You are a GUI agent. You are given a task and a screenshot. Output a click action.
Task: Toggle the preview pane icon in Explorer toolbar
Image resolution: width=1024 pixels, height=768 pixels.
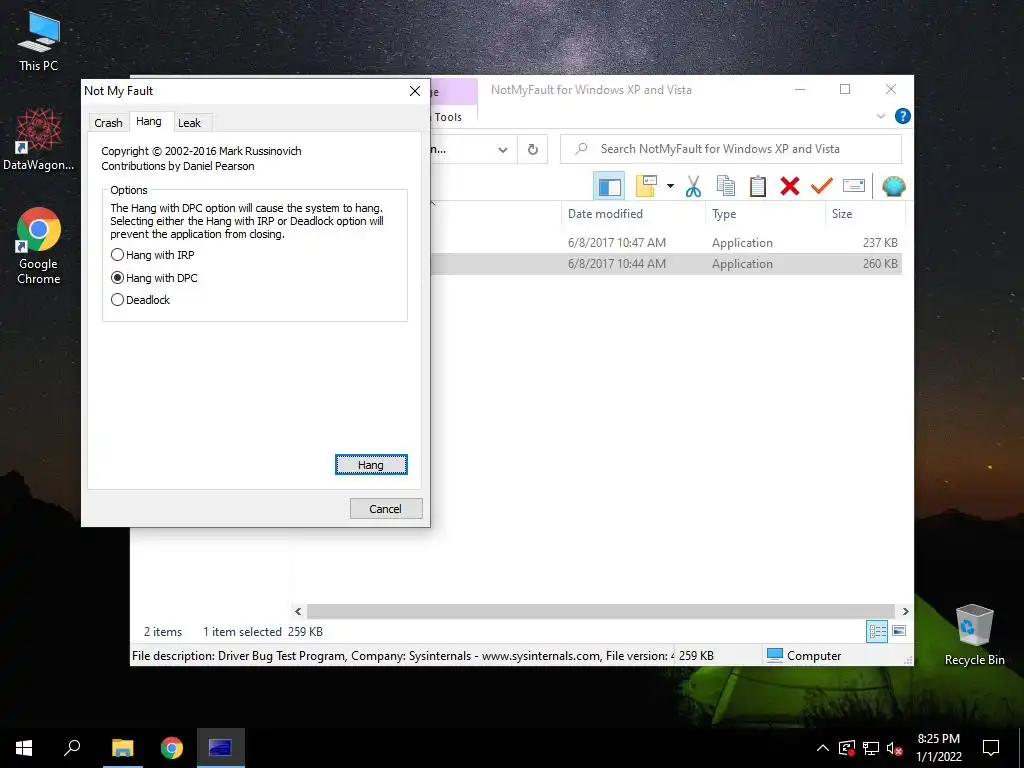pos(609,187)
